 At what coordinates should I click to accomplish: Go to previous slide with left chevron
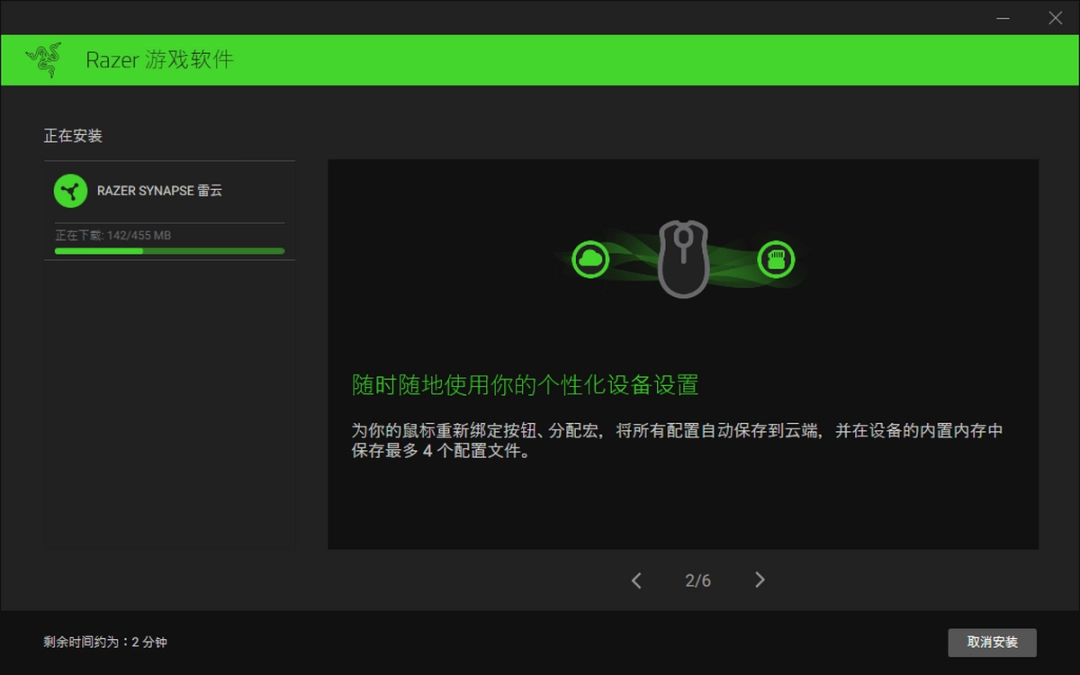(x=636, y=580)
